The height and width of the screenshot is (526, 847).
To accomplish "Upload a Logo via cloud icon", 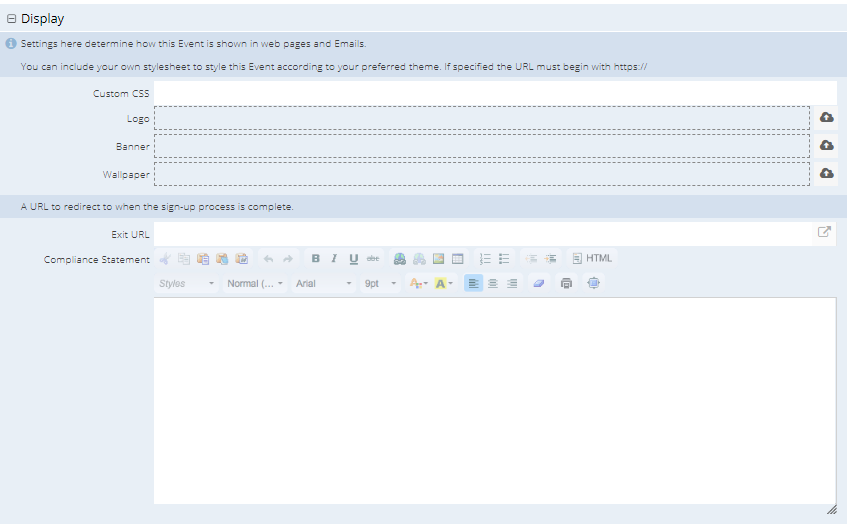I will [x=826, y=118].
